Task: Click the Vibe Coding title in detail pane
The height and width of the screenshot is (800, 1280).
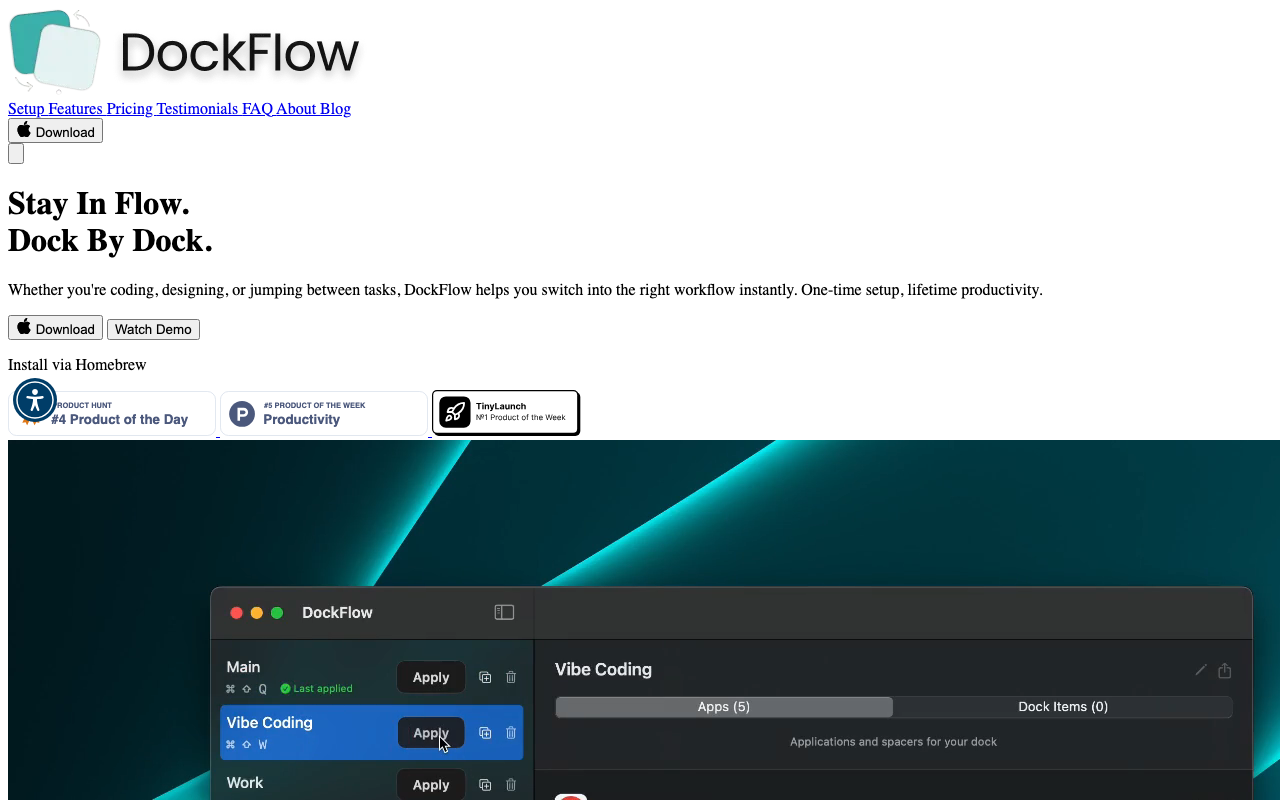Action: (603, 670)
